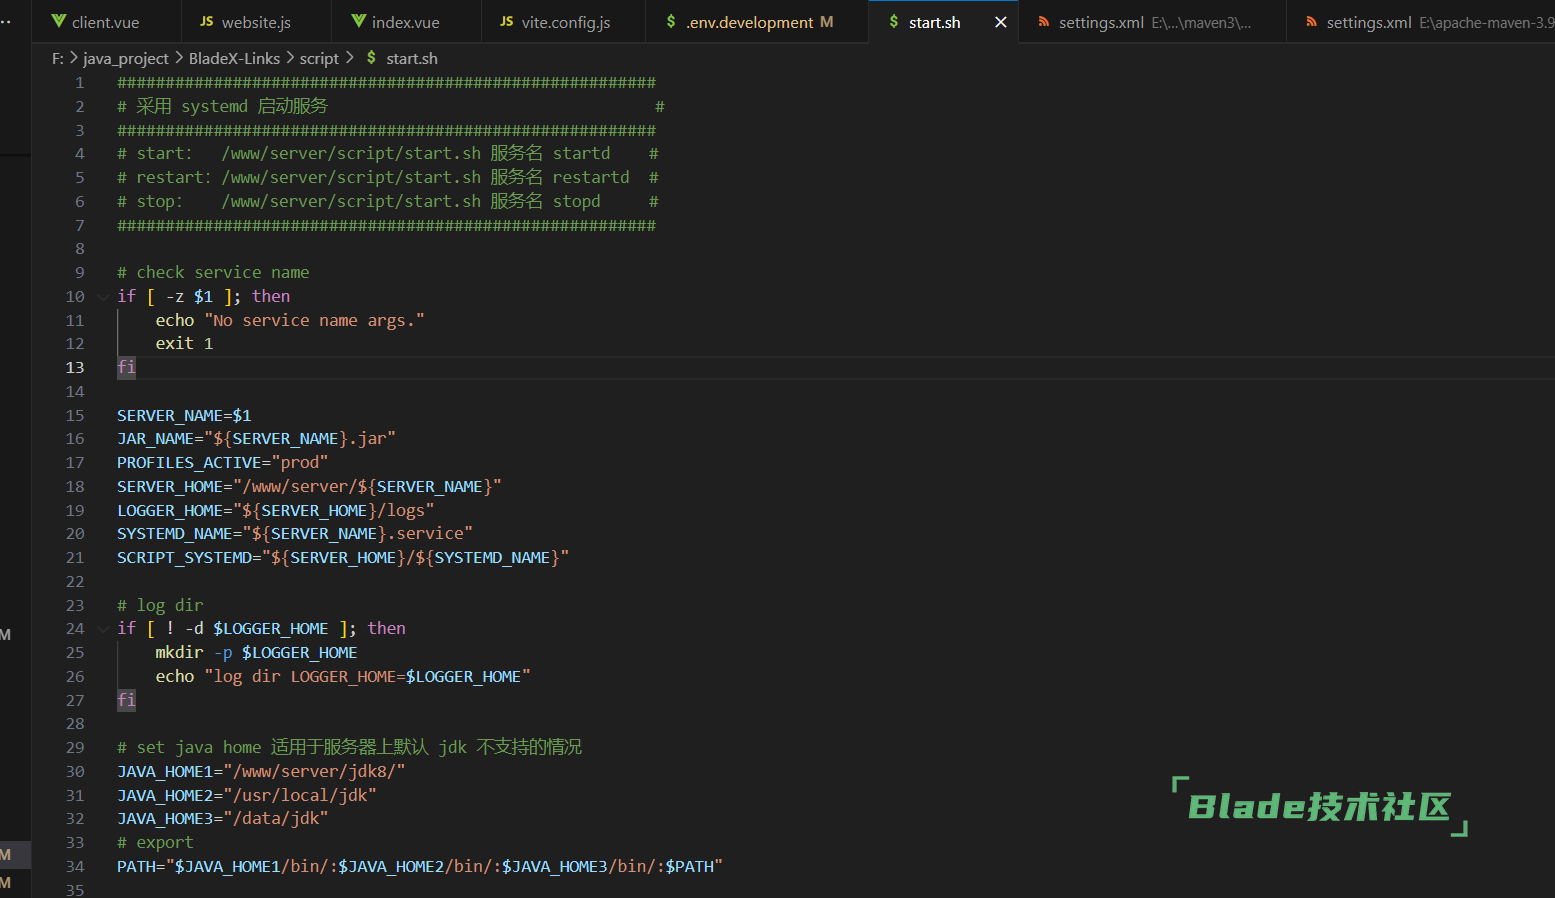Click the XML icon on maven3 settings.xml tab

click(x=1044, y=21)
